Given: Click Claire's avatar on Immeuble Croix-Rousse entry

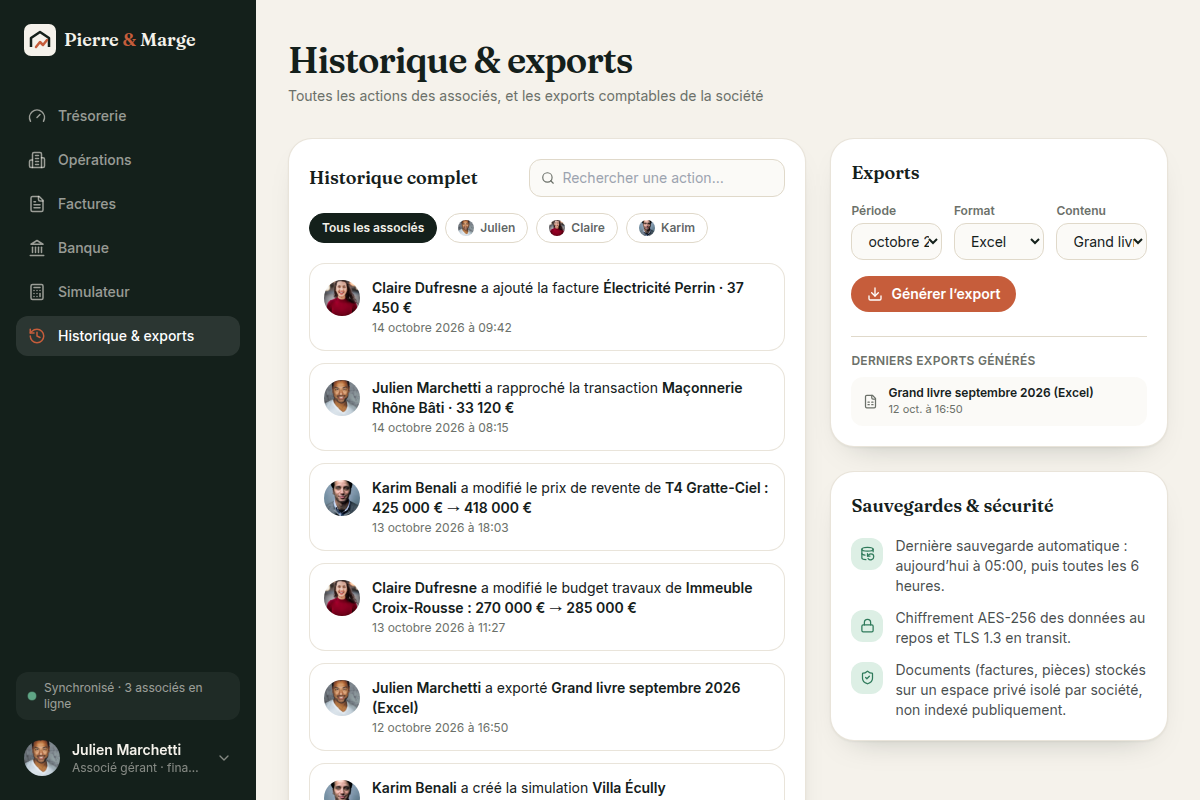Looking at the screenshot, I should (x=342, y=598).
